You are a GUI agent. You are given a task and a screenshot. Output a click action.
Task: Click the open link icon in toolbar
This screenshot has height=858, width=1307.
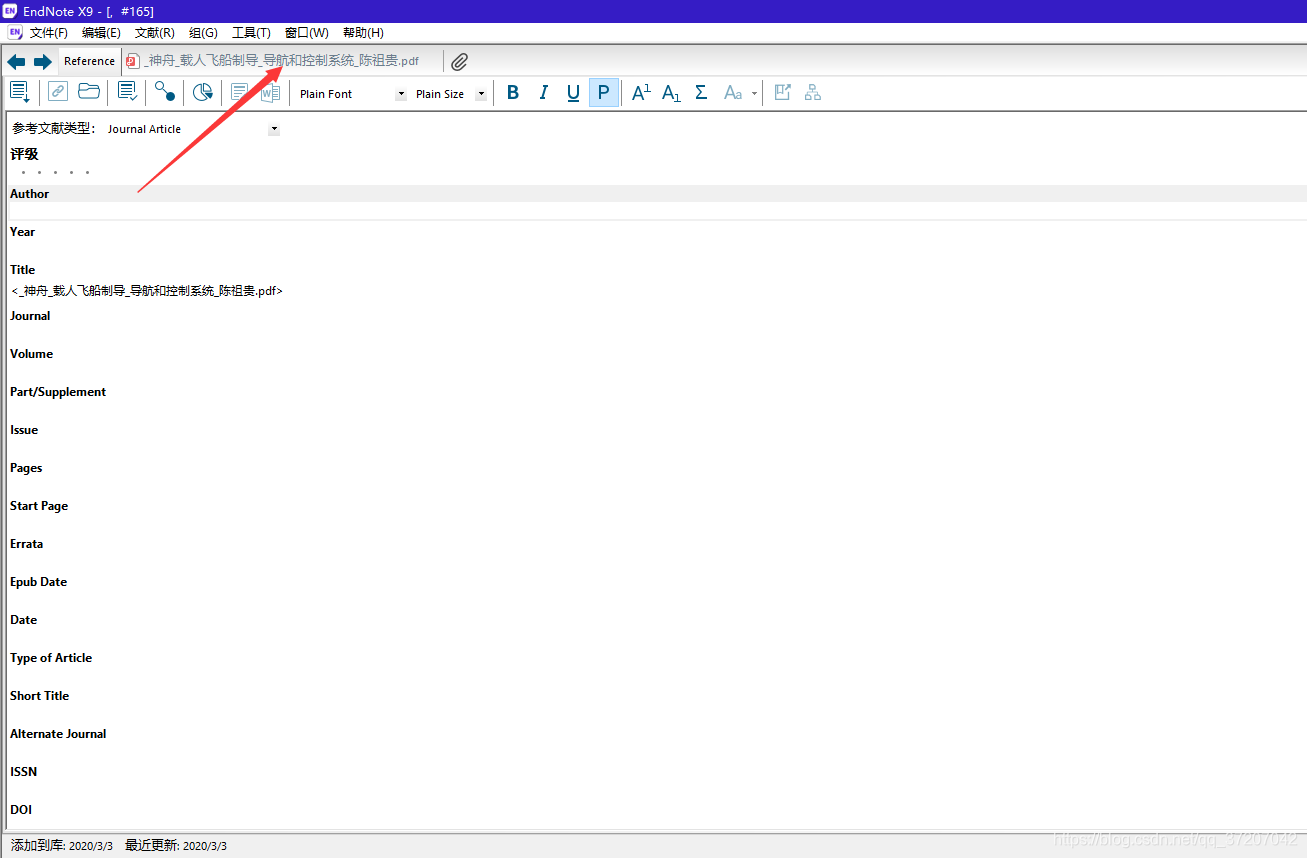58,92
